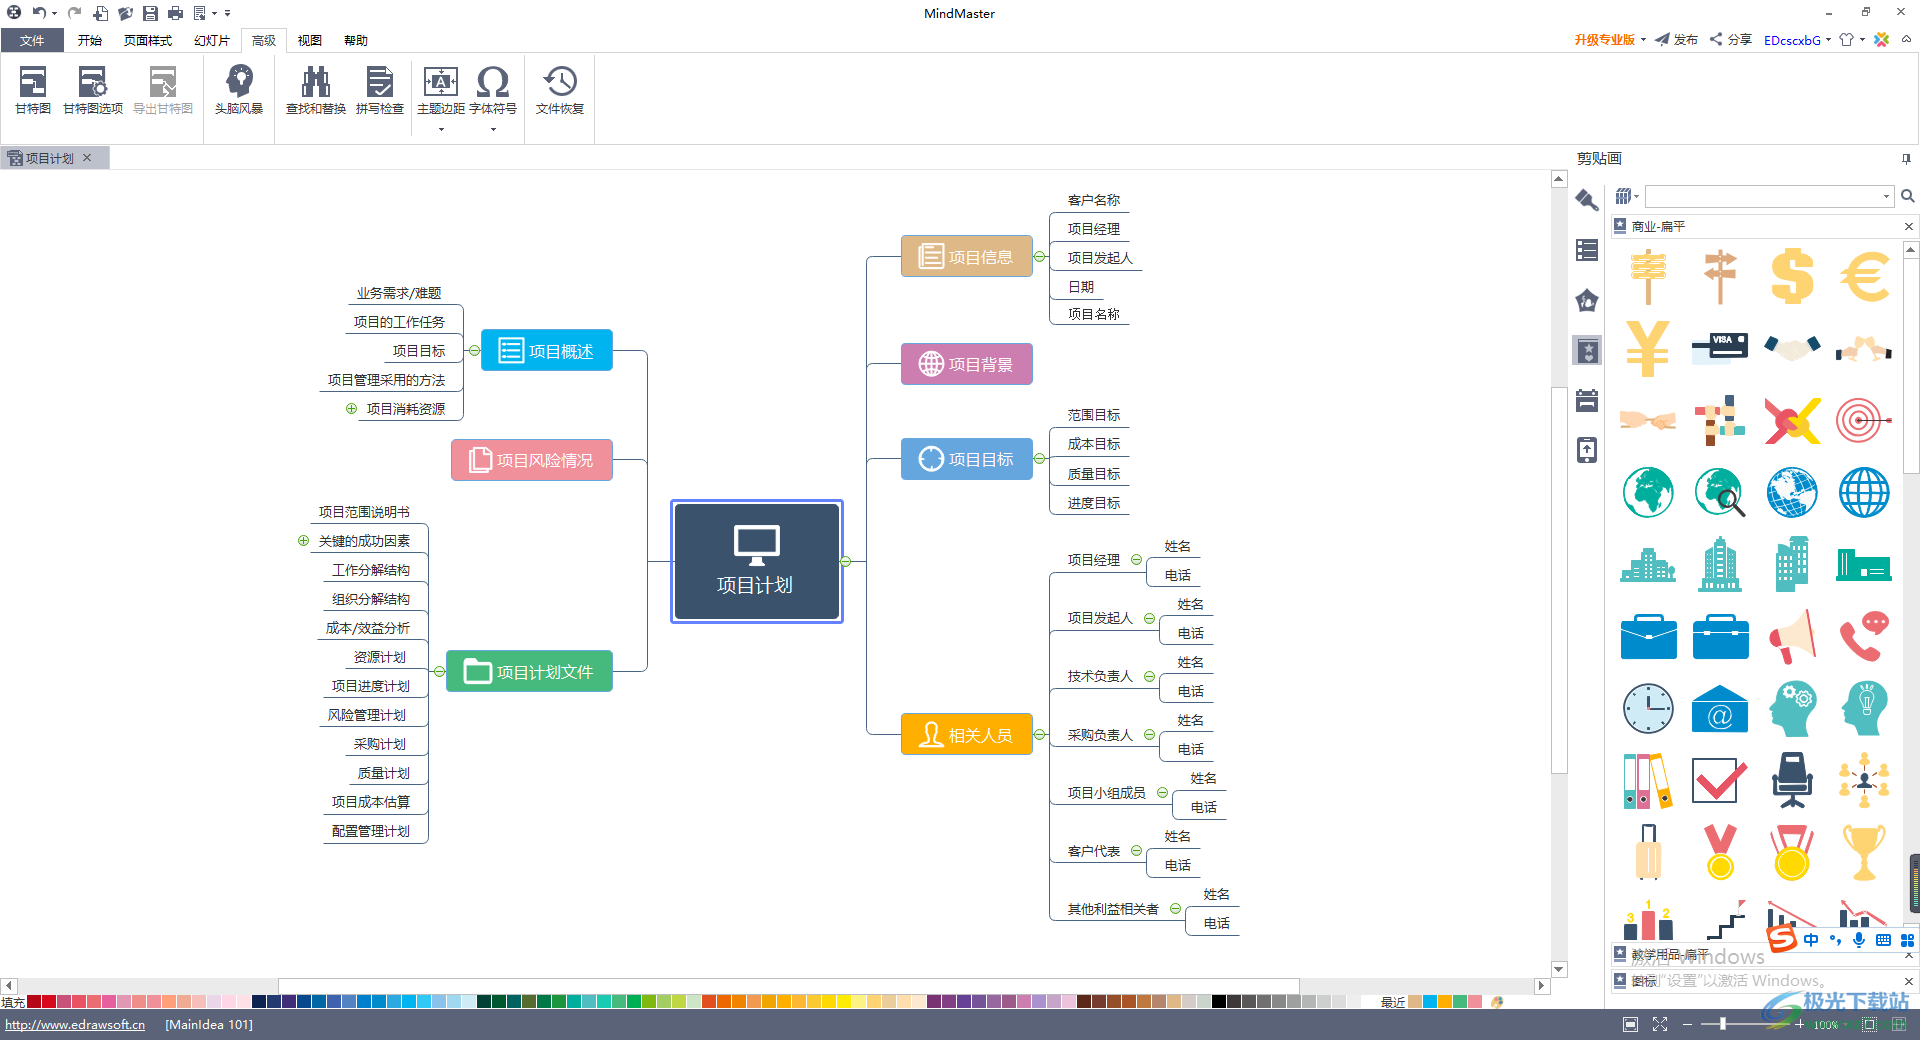Image resolution: width=1920 pixels, height=1040 pixels.
Task: Run the spell check tool
Action: 380,90
